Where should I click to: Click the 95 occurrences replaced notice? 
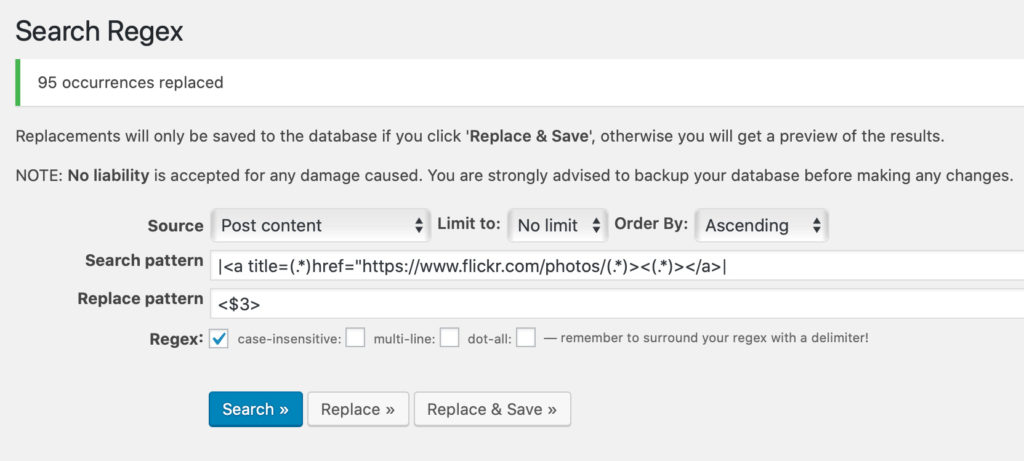click(130, 82)
